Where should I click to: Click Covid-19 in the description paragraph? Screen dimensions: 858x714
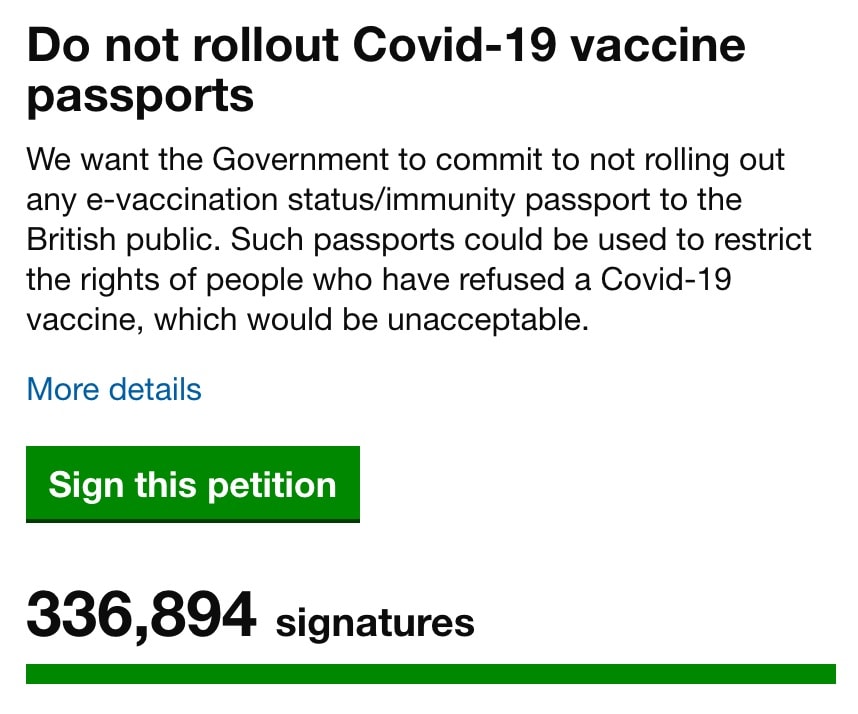click(x=666, y=280)
